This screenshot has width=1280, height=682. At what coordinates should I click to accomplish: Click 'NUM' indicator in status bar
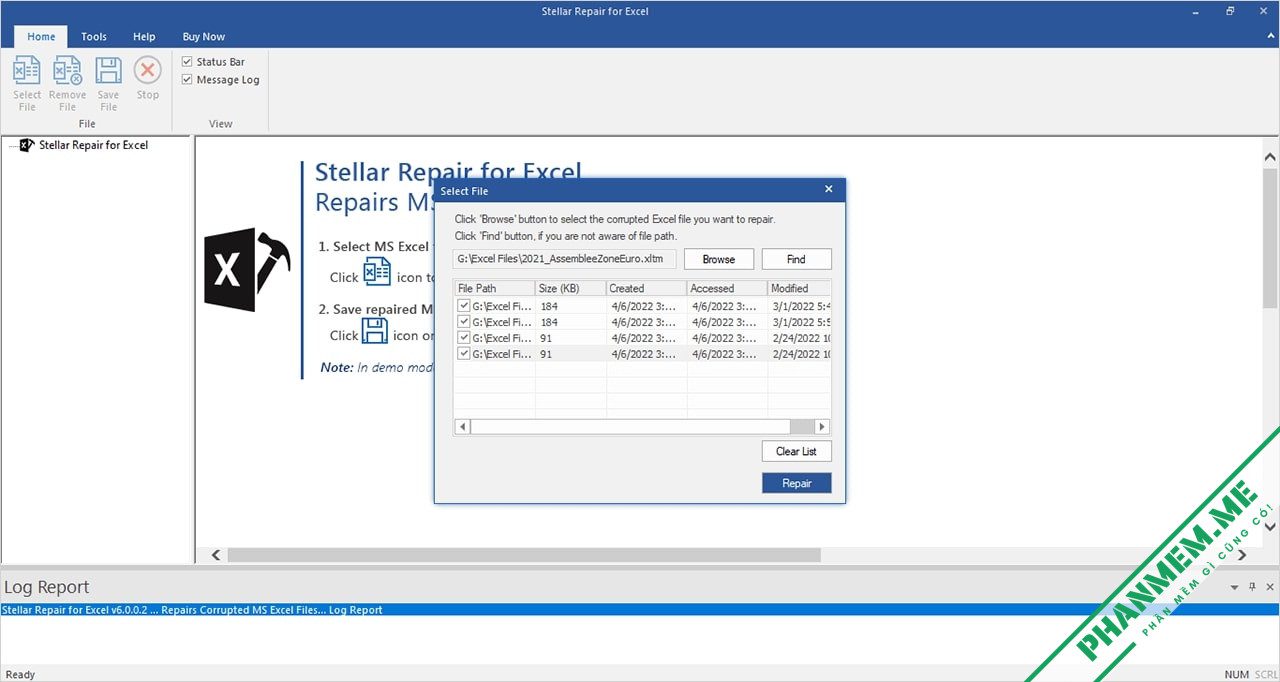click(1236, 674)
